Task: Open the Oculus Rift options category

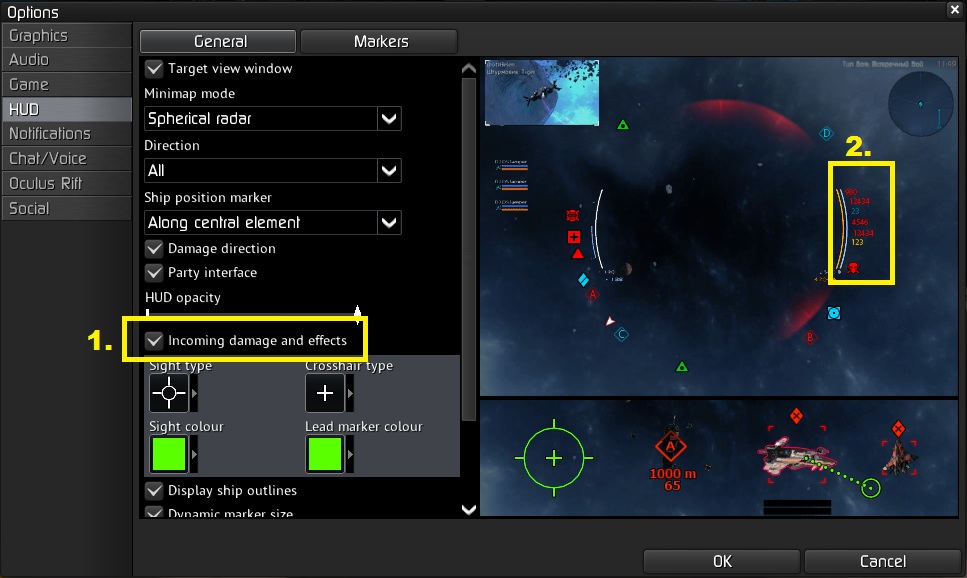Action: tap(67, 184)
